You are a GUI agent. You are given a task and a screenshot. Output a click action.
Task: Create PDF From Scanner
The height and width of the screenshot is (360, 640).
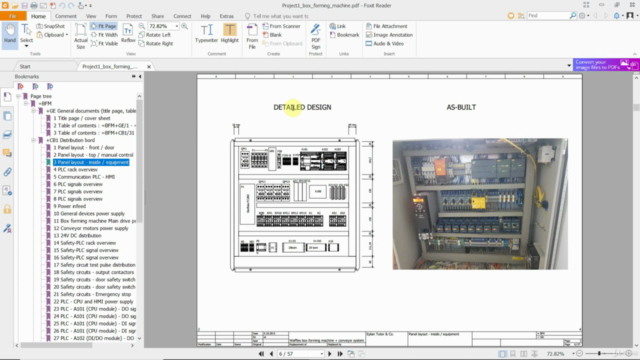pyautogui.click(x=282, y=26)
